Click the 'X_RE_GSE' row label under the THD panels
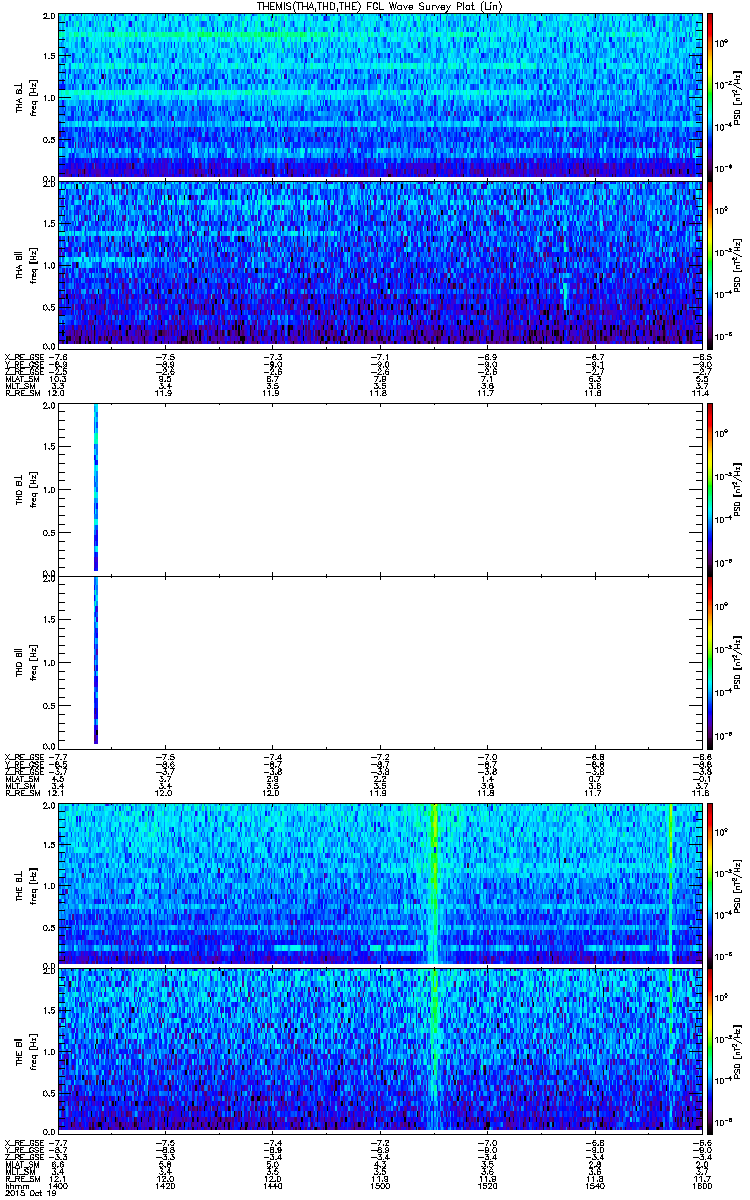750x1200 pixels. pyautogui.click(x=22, y=756)
